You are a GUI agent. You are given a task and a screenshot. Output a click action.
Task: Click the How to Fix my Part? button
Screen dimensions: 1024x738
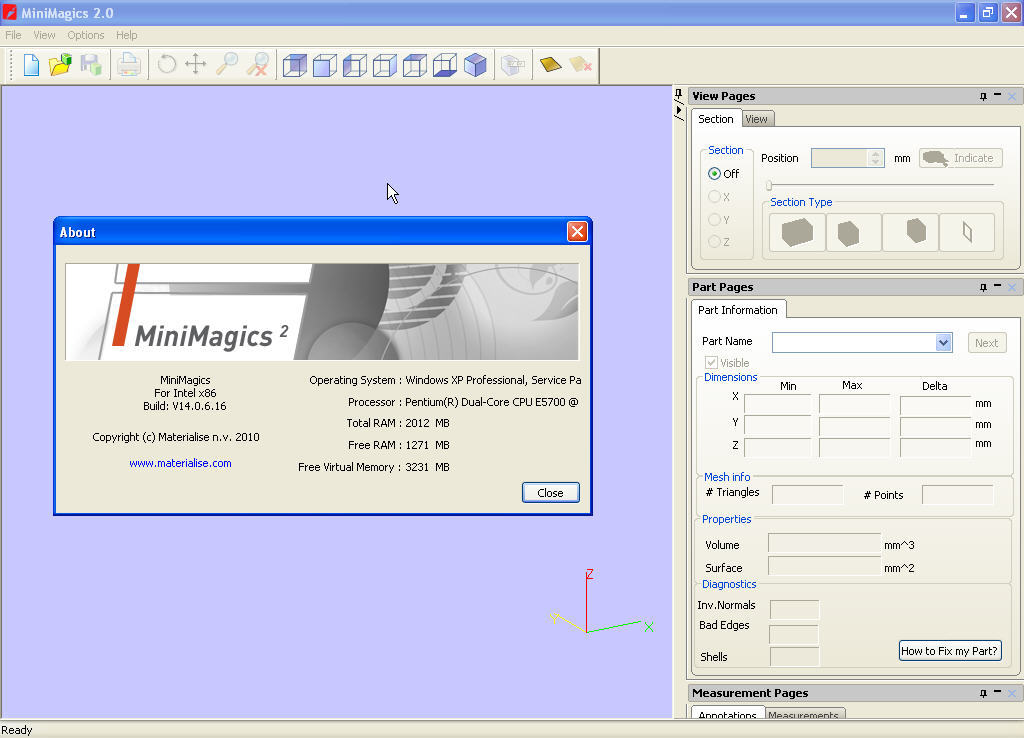pos(950,651)
